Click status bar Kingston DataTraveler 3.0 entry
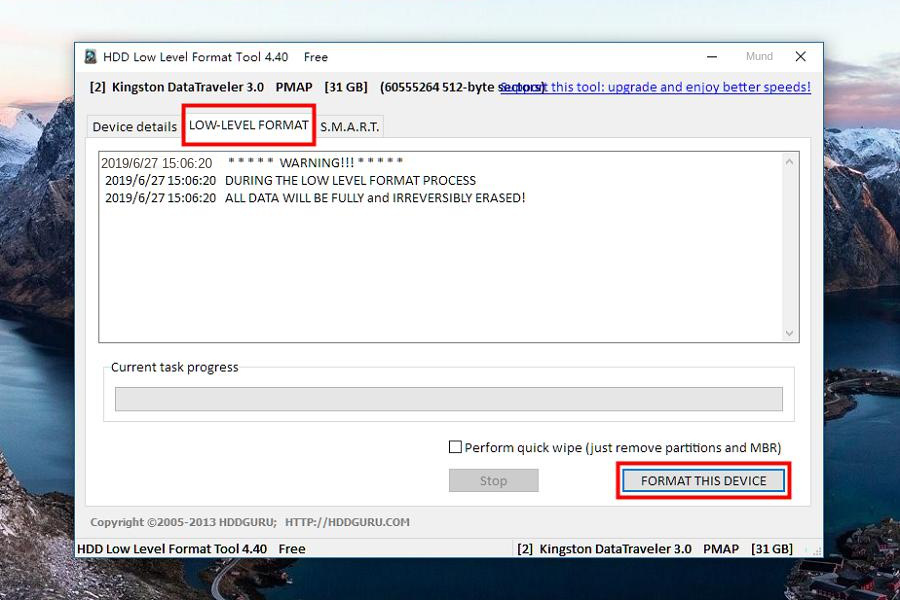 655,548
